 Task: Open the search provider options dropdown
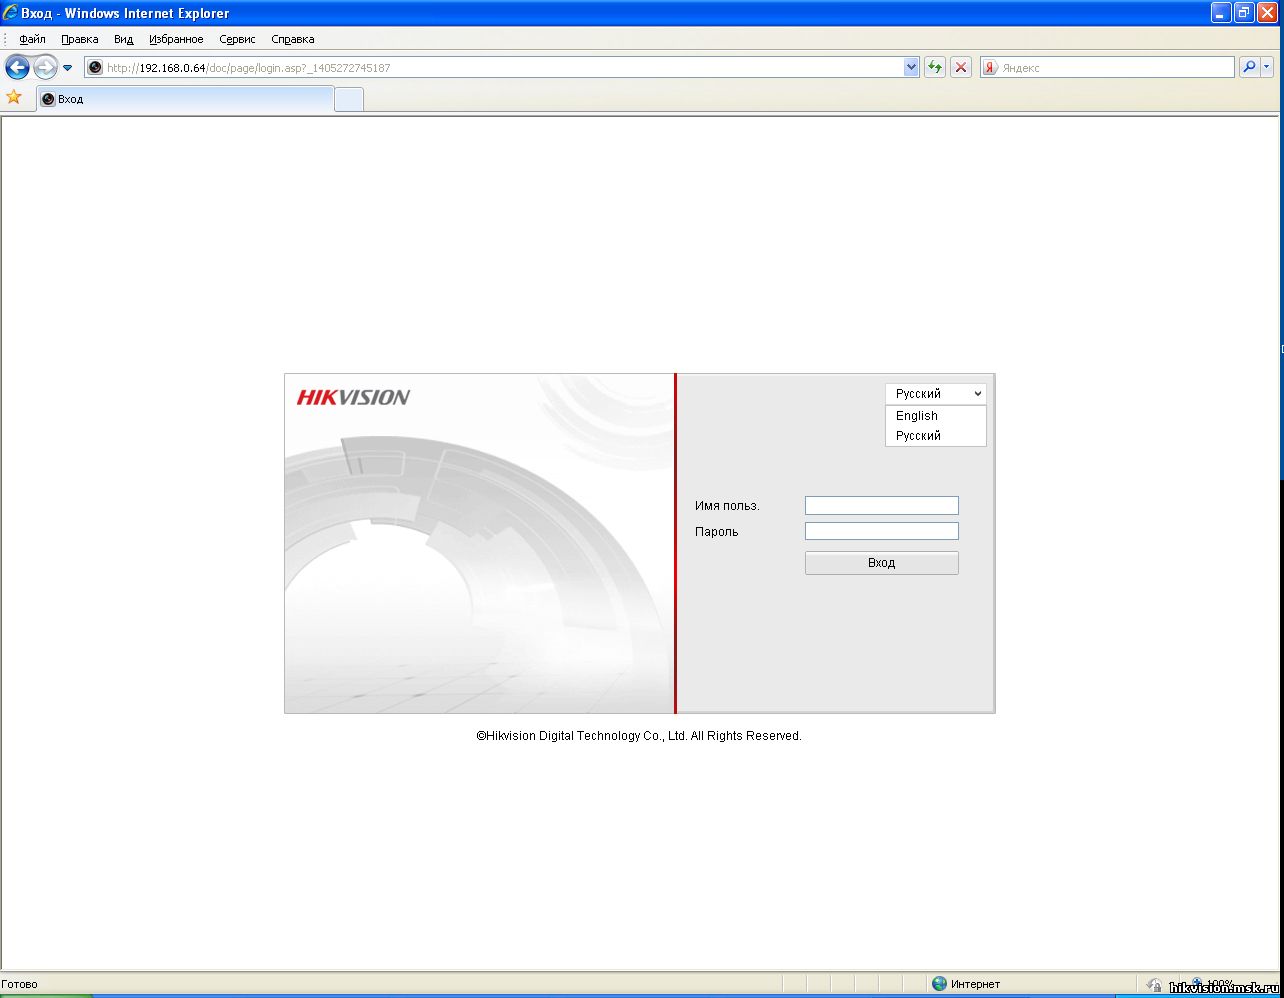pyautogui.click(x=1268, y=68)
